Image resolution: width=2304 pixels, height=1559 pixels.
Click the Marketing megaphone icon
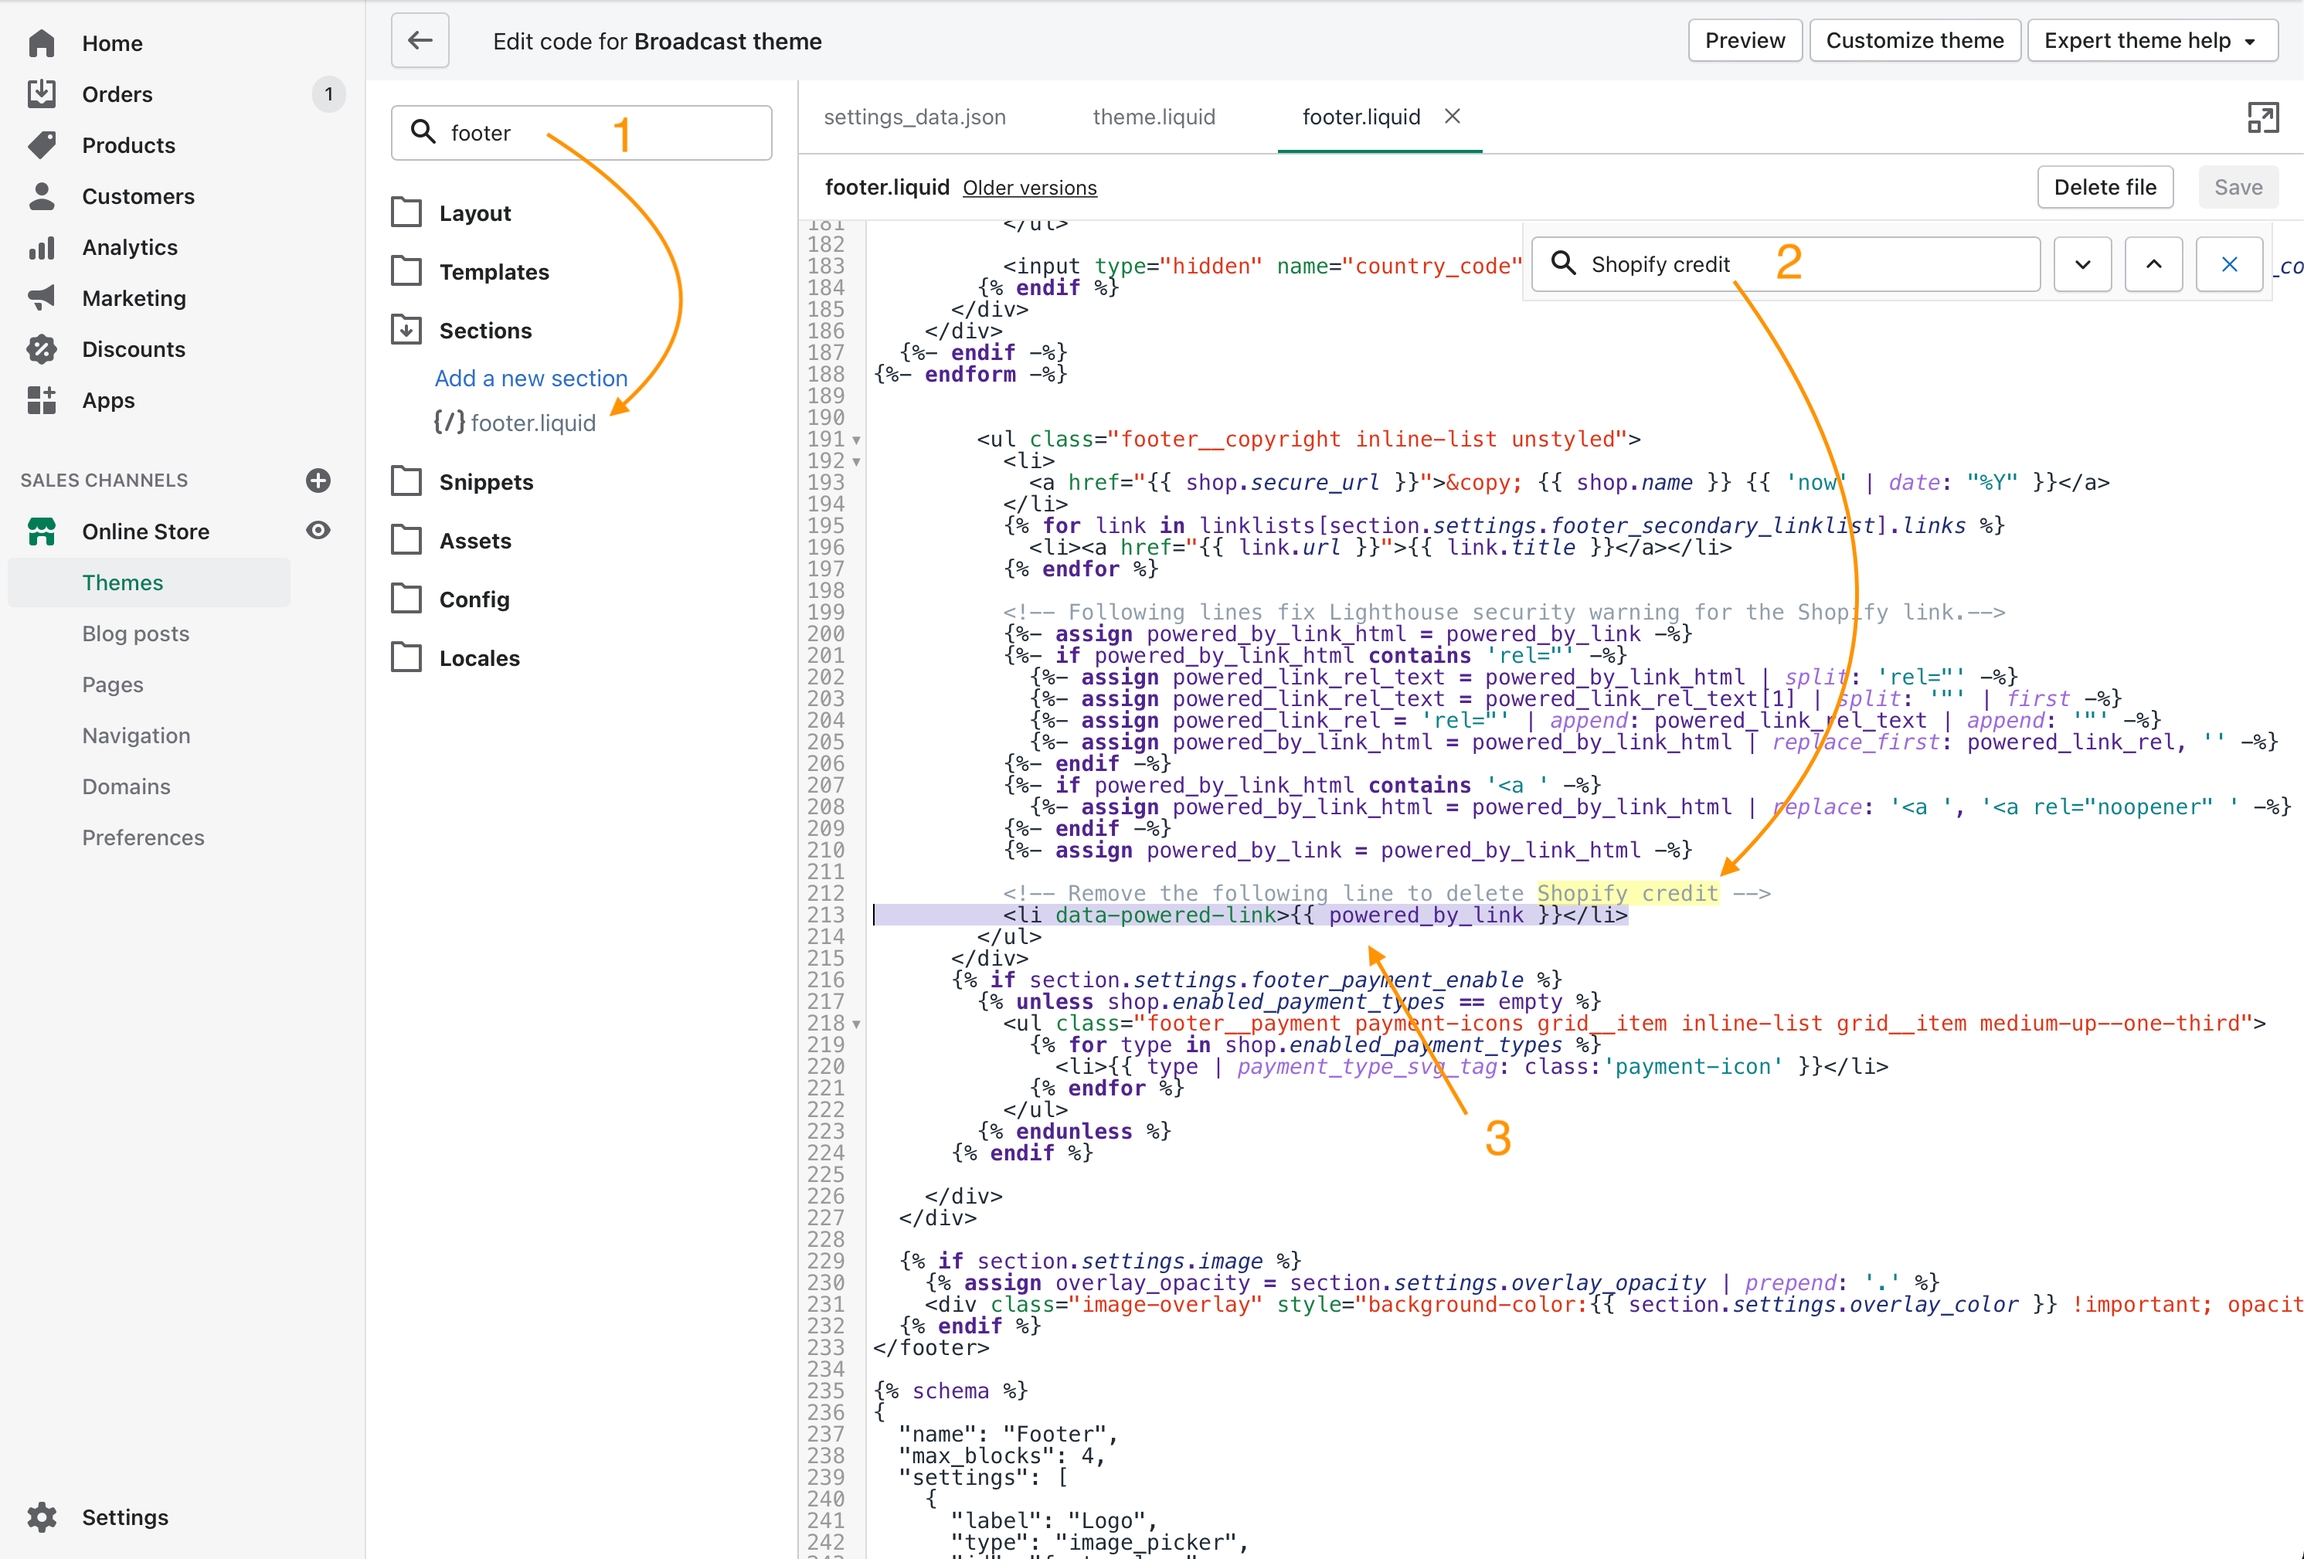tap(42, 298)
